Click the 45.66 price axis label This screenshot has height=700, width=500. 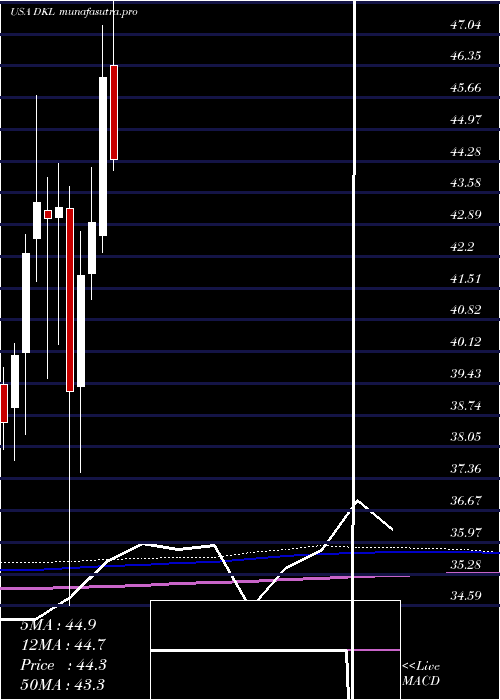(466, 88)
